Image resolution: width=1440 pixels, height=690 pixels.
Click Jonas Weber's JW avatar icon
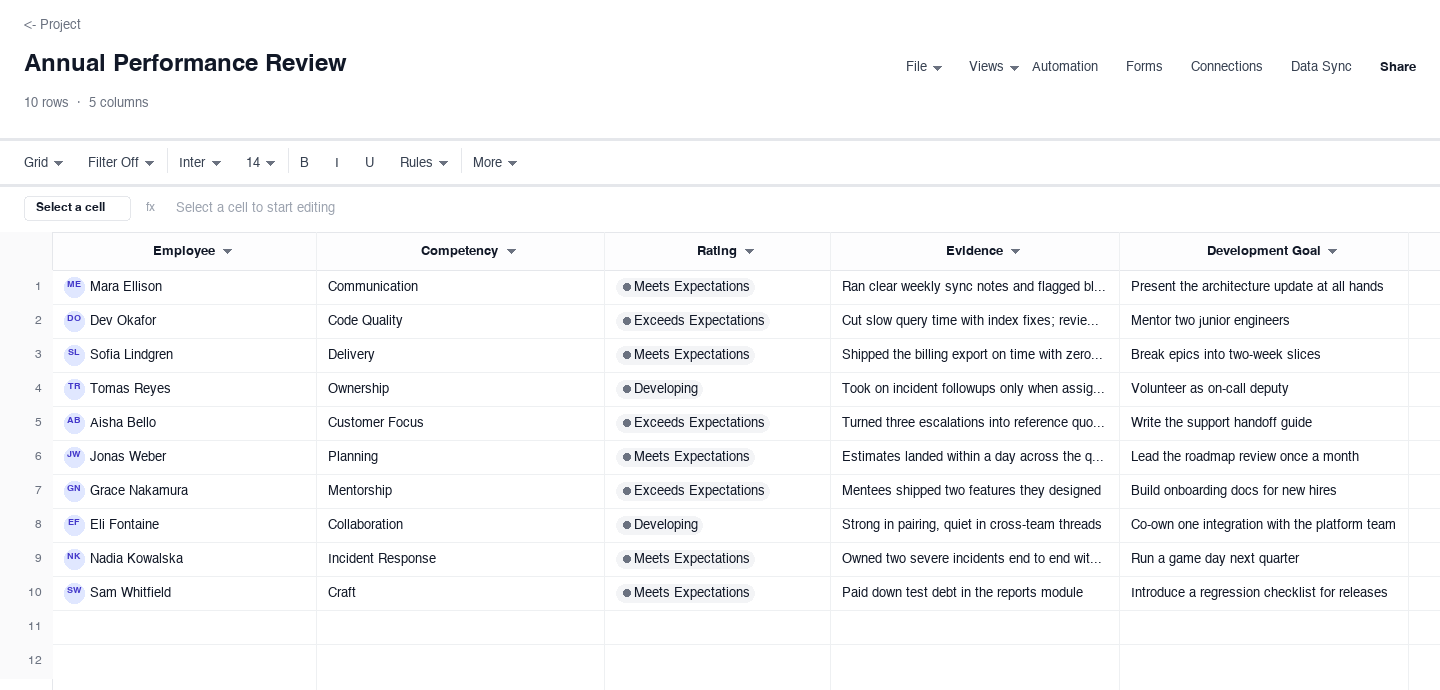coord(74,457)
